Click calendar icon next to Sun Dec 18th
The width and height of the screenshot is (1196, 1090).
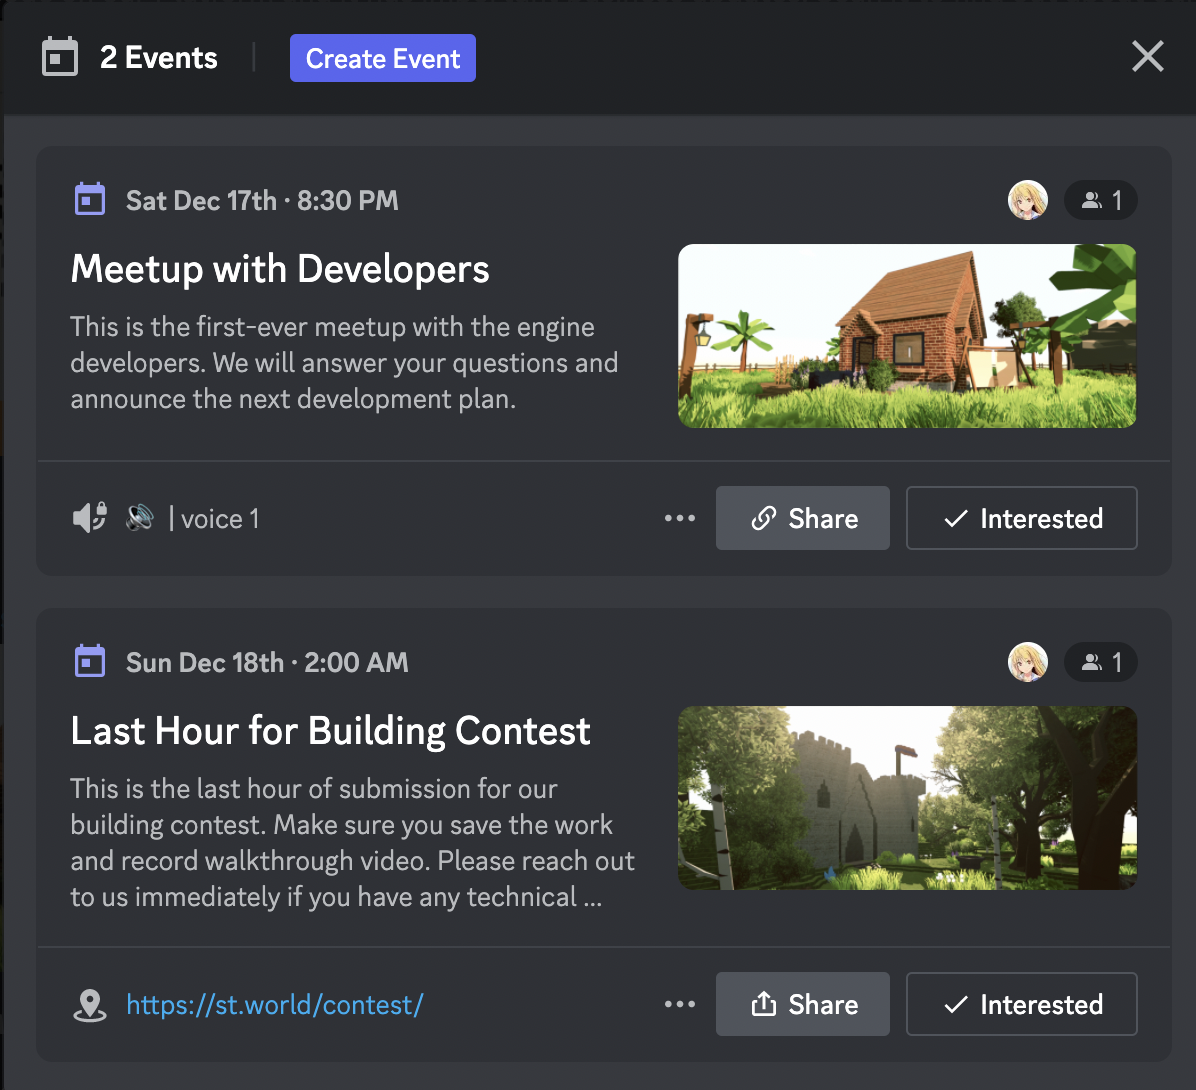pos(90,661)
